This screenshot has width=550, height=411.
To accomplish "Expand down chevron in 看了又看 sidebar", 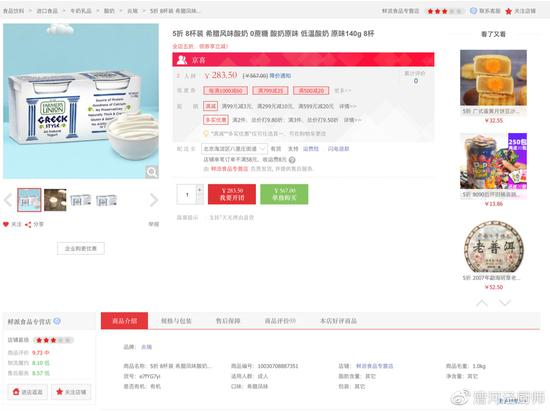I will tap(505, 303).
